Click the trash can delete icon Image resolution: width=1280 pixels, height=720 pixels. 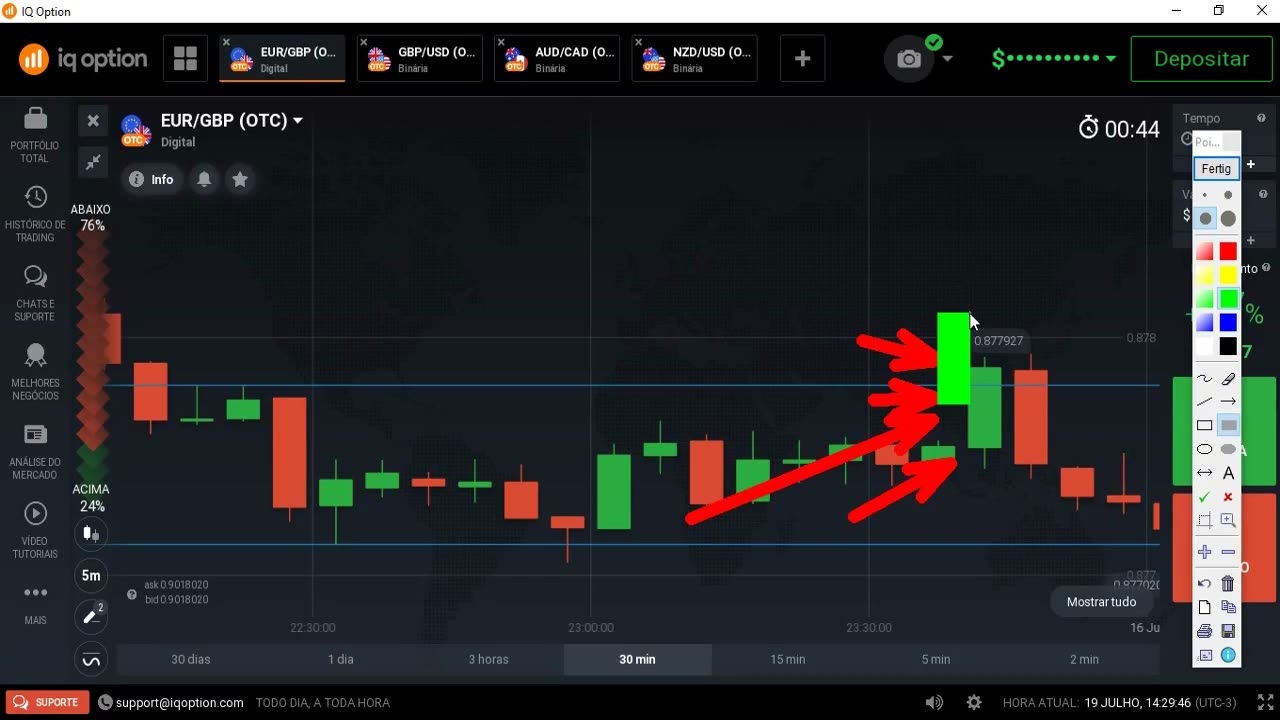(1228, 584)
